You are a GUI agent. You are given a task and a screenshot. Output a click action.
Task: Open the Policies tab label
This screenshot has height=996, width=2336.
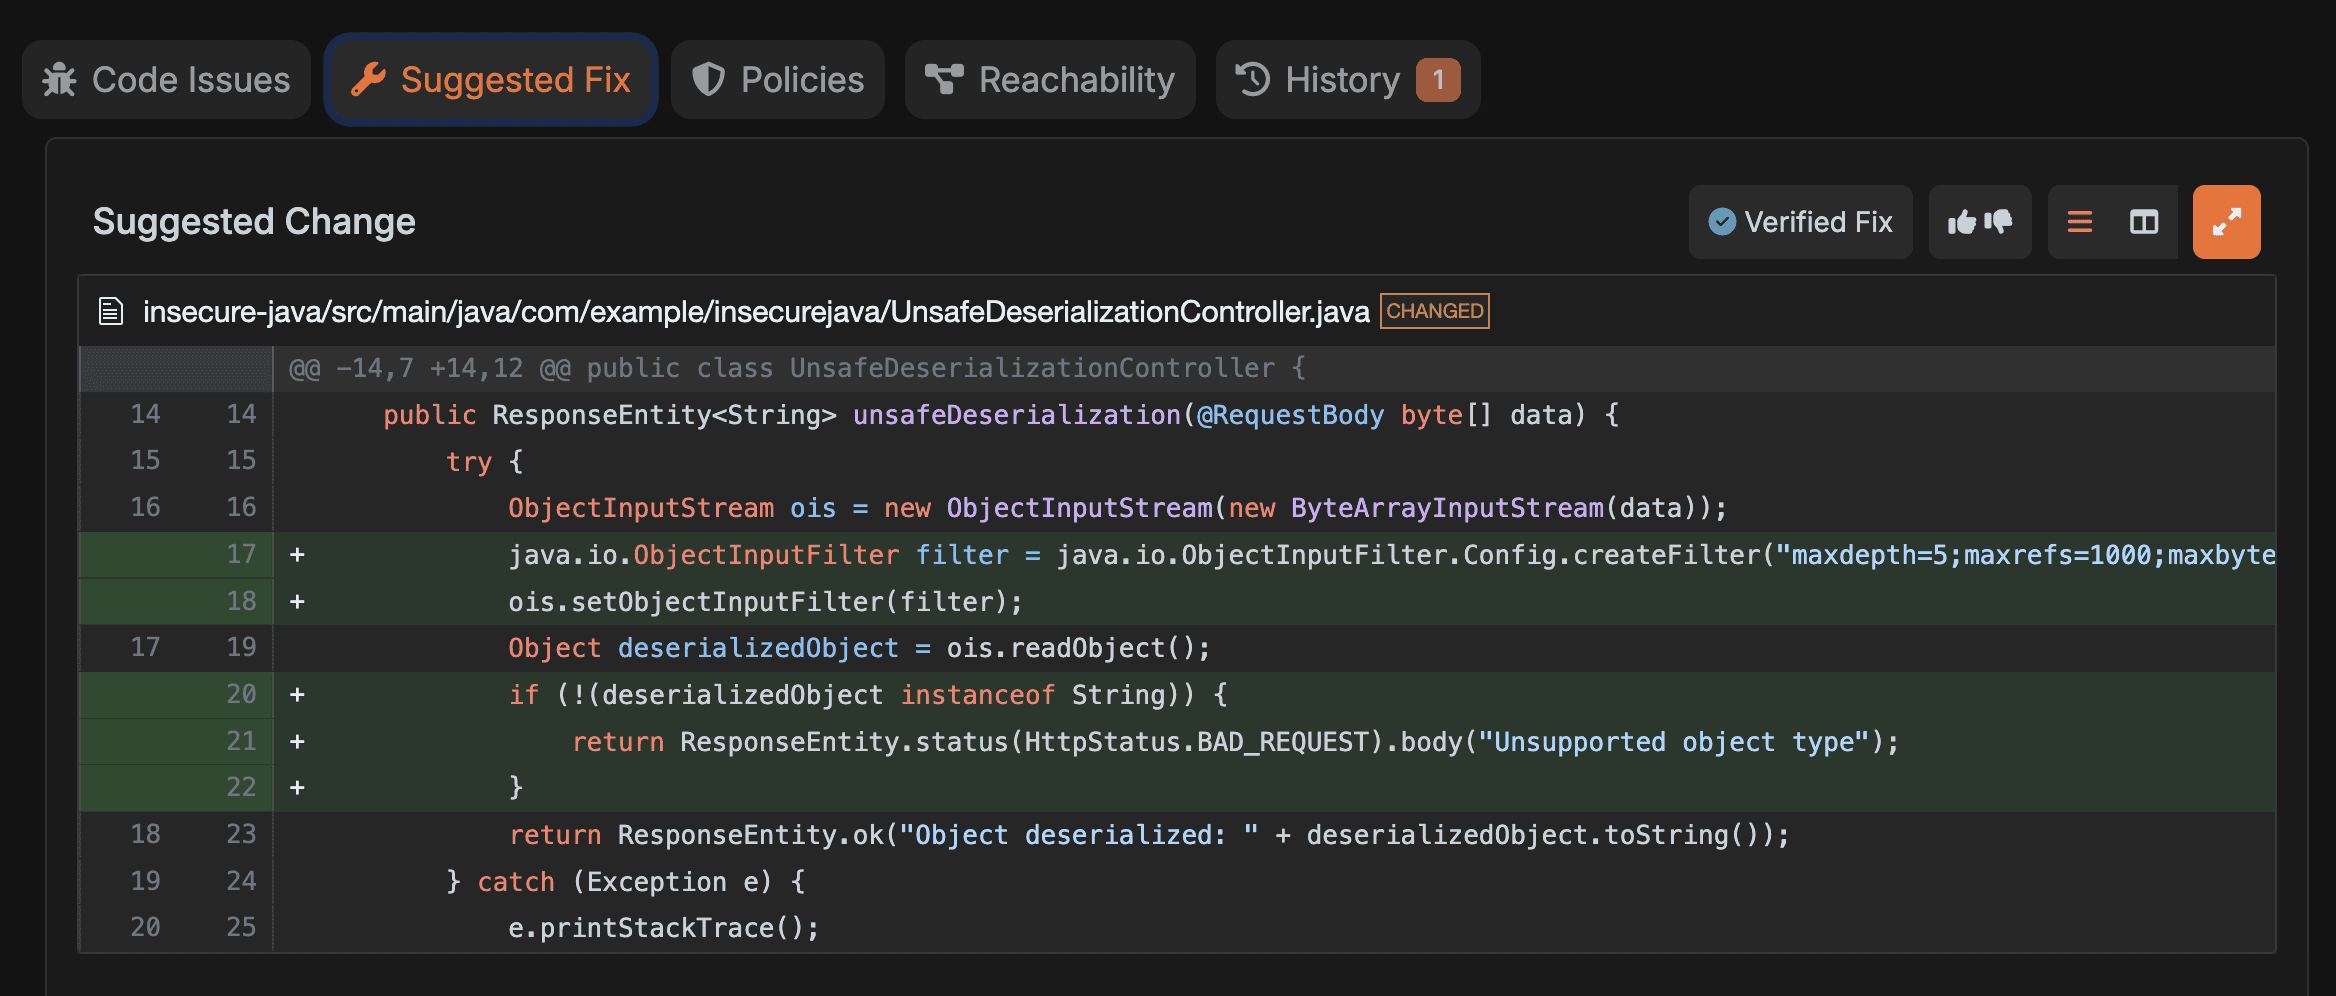point(802,80)
